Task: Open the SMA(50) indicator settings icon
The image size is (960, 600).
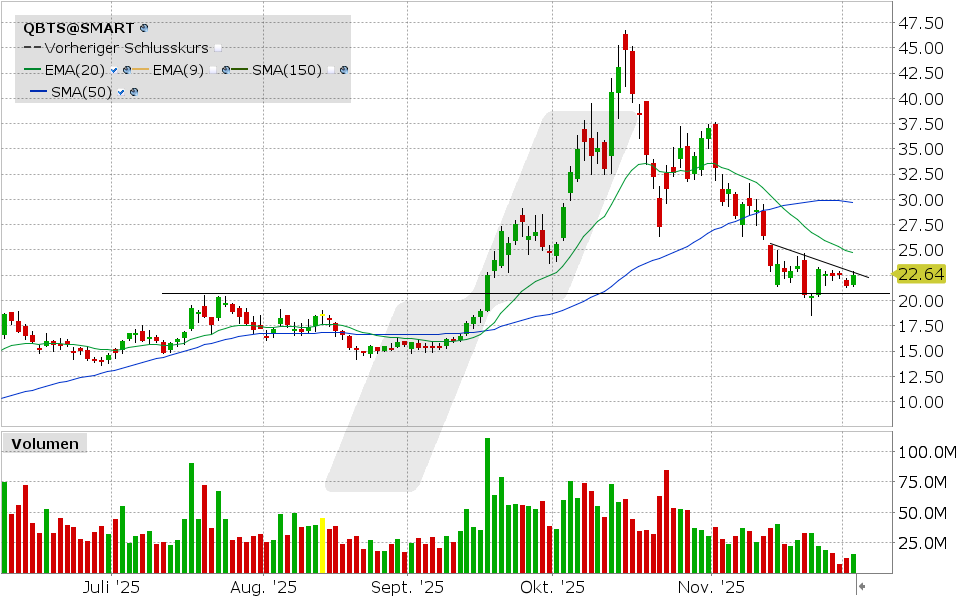Action: [x=134, y=91]
